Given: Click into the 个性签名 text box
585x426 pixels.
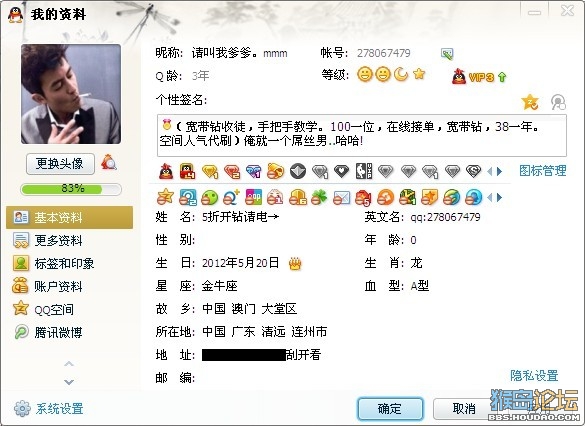Looking at the screenshot, I should (362, 135).
